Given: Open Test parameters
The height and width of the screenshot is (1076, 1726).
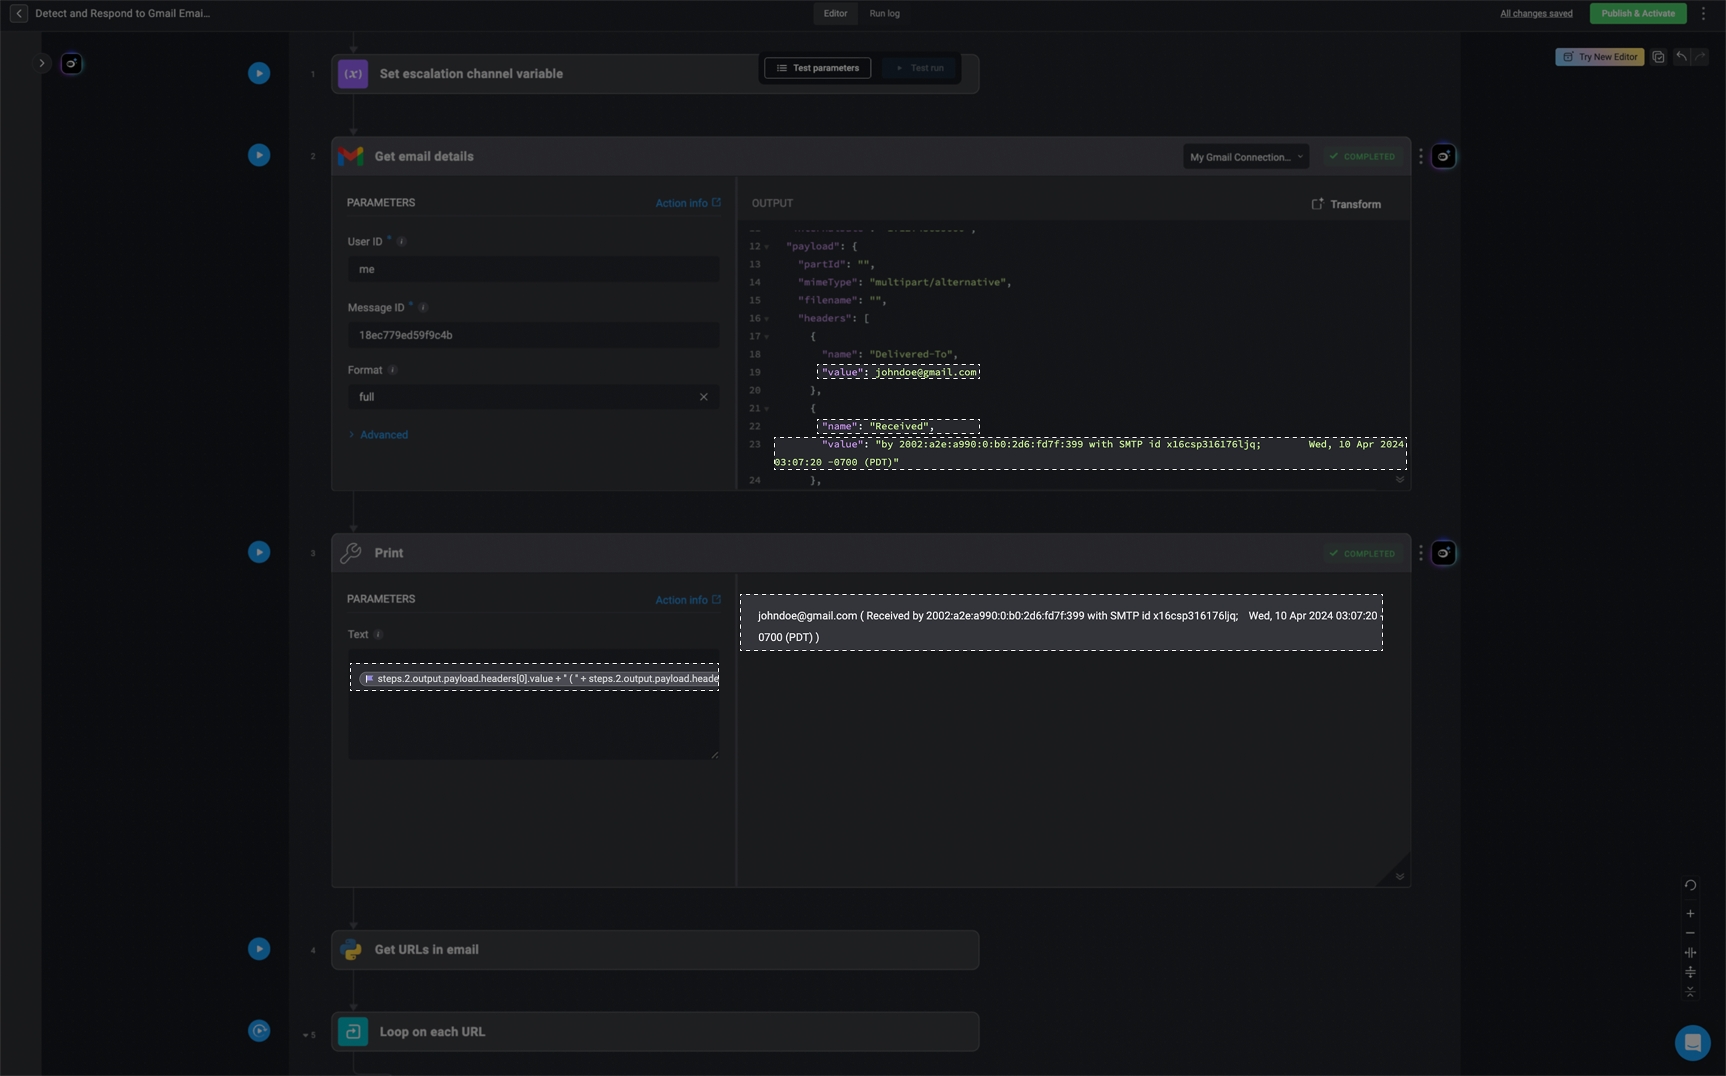Looking at the screenshot, I should [x=818, y=68].
